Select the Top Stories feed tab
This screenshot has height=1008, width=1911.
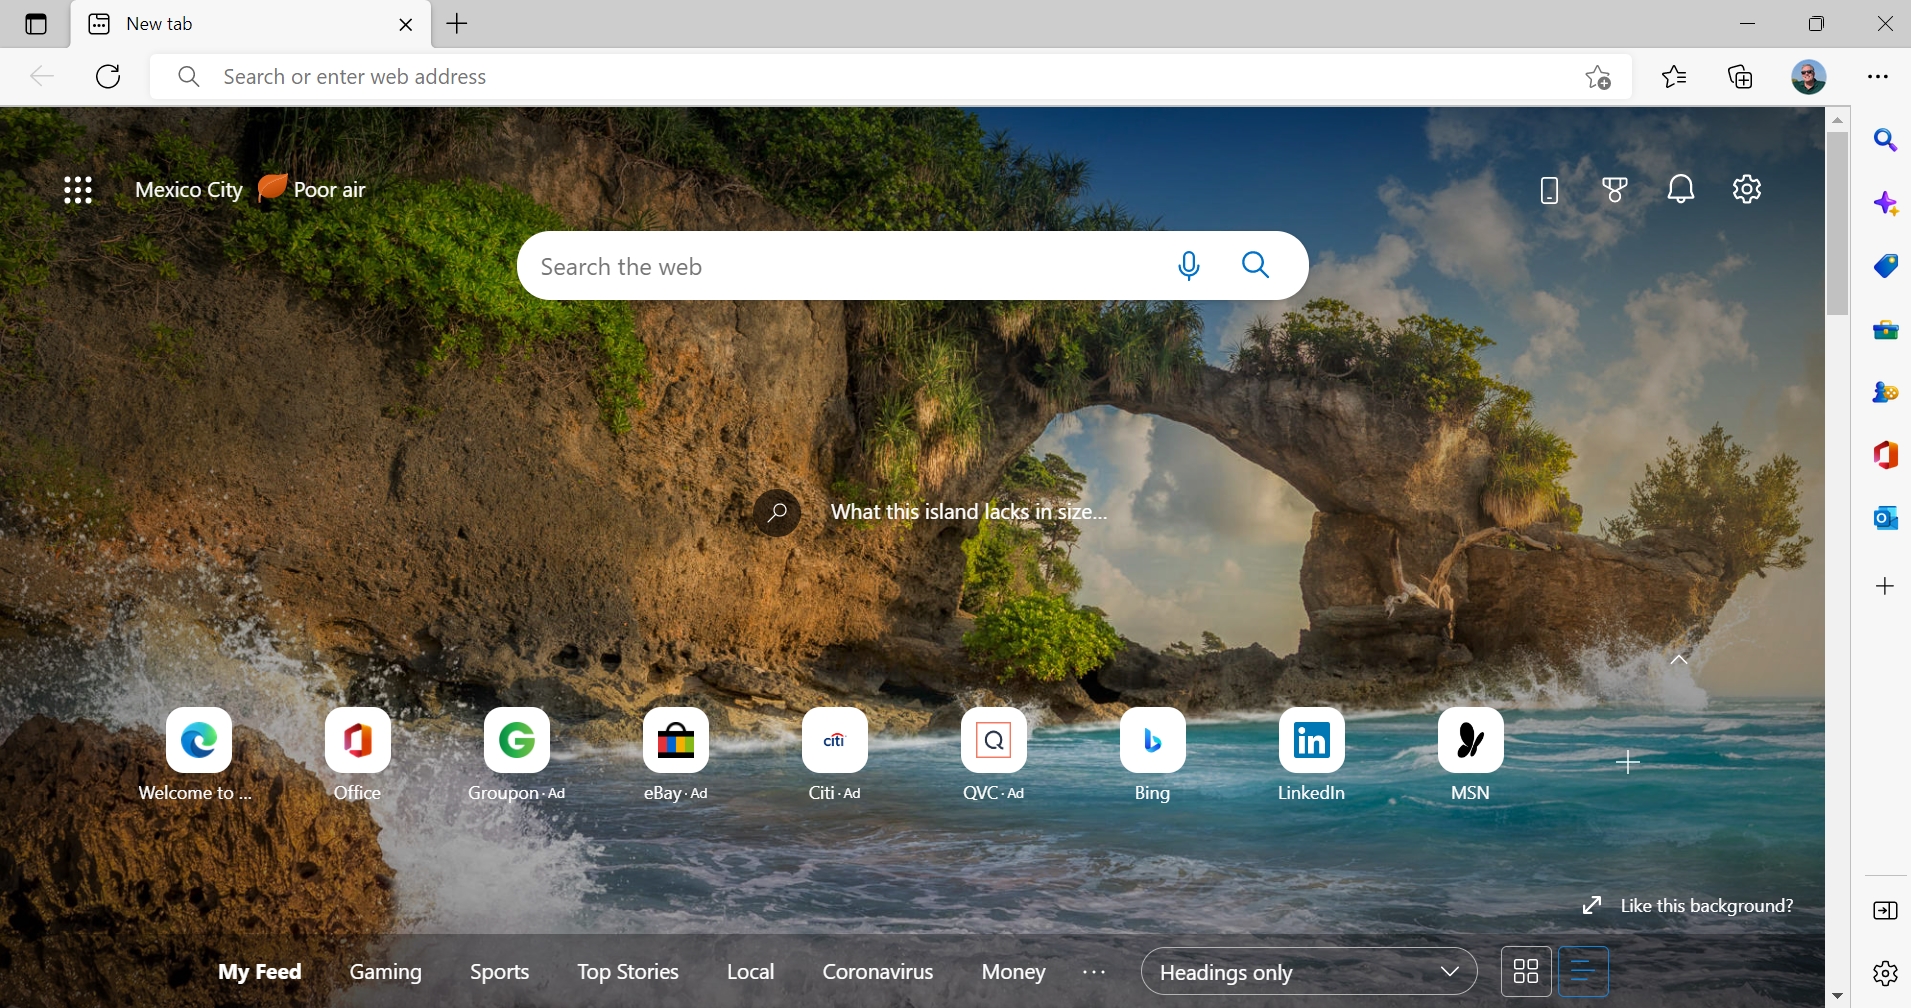click(x=627, y=972)
